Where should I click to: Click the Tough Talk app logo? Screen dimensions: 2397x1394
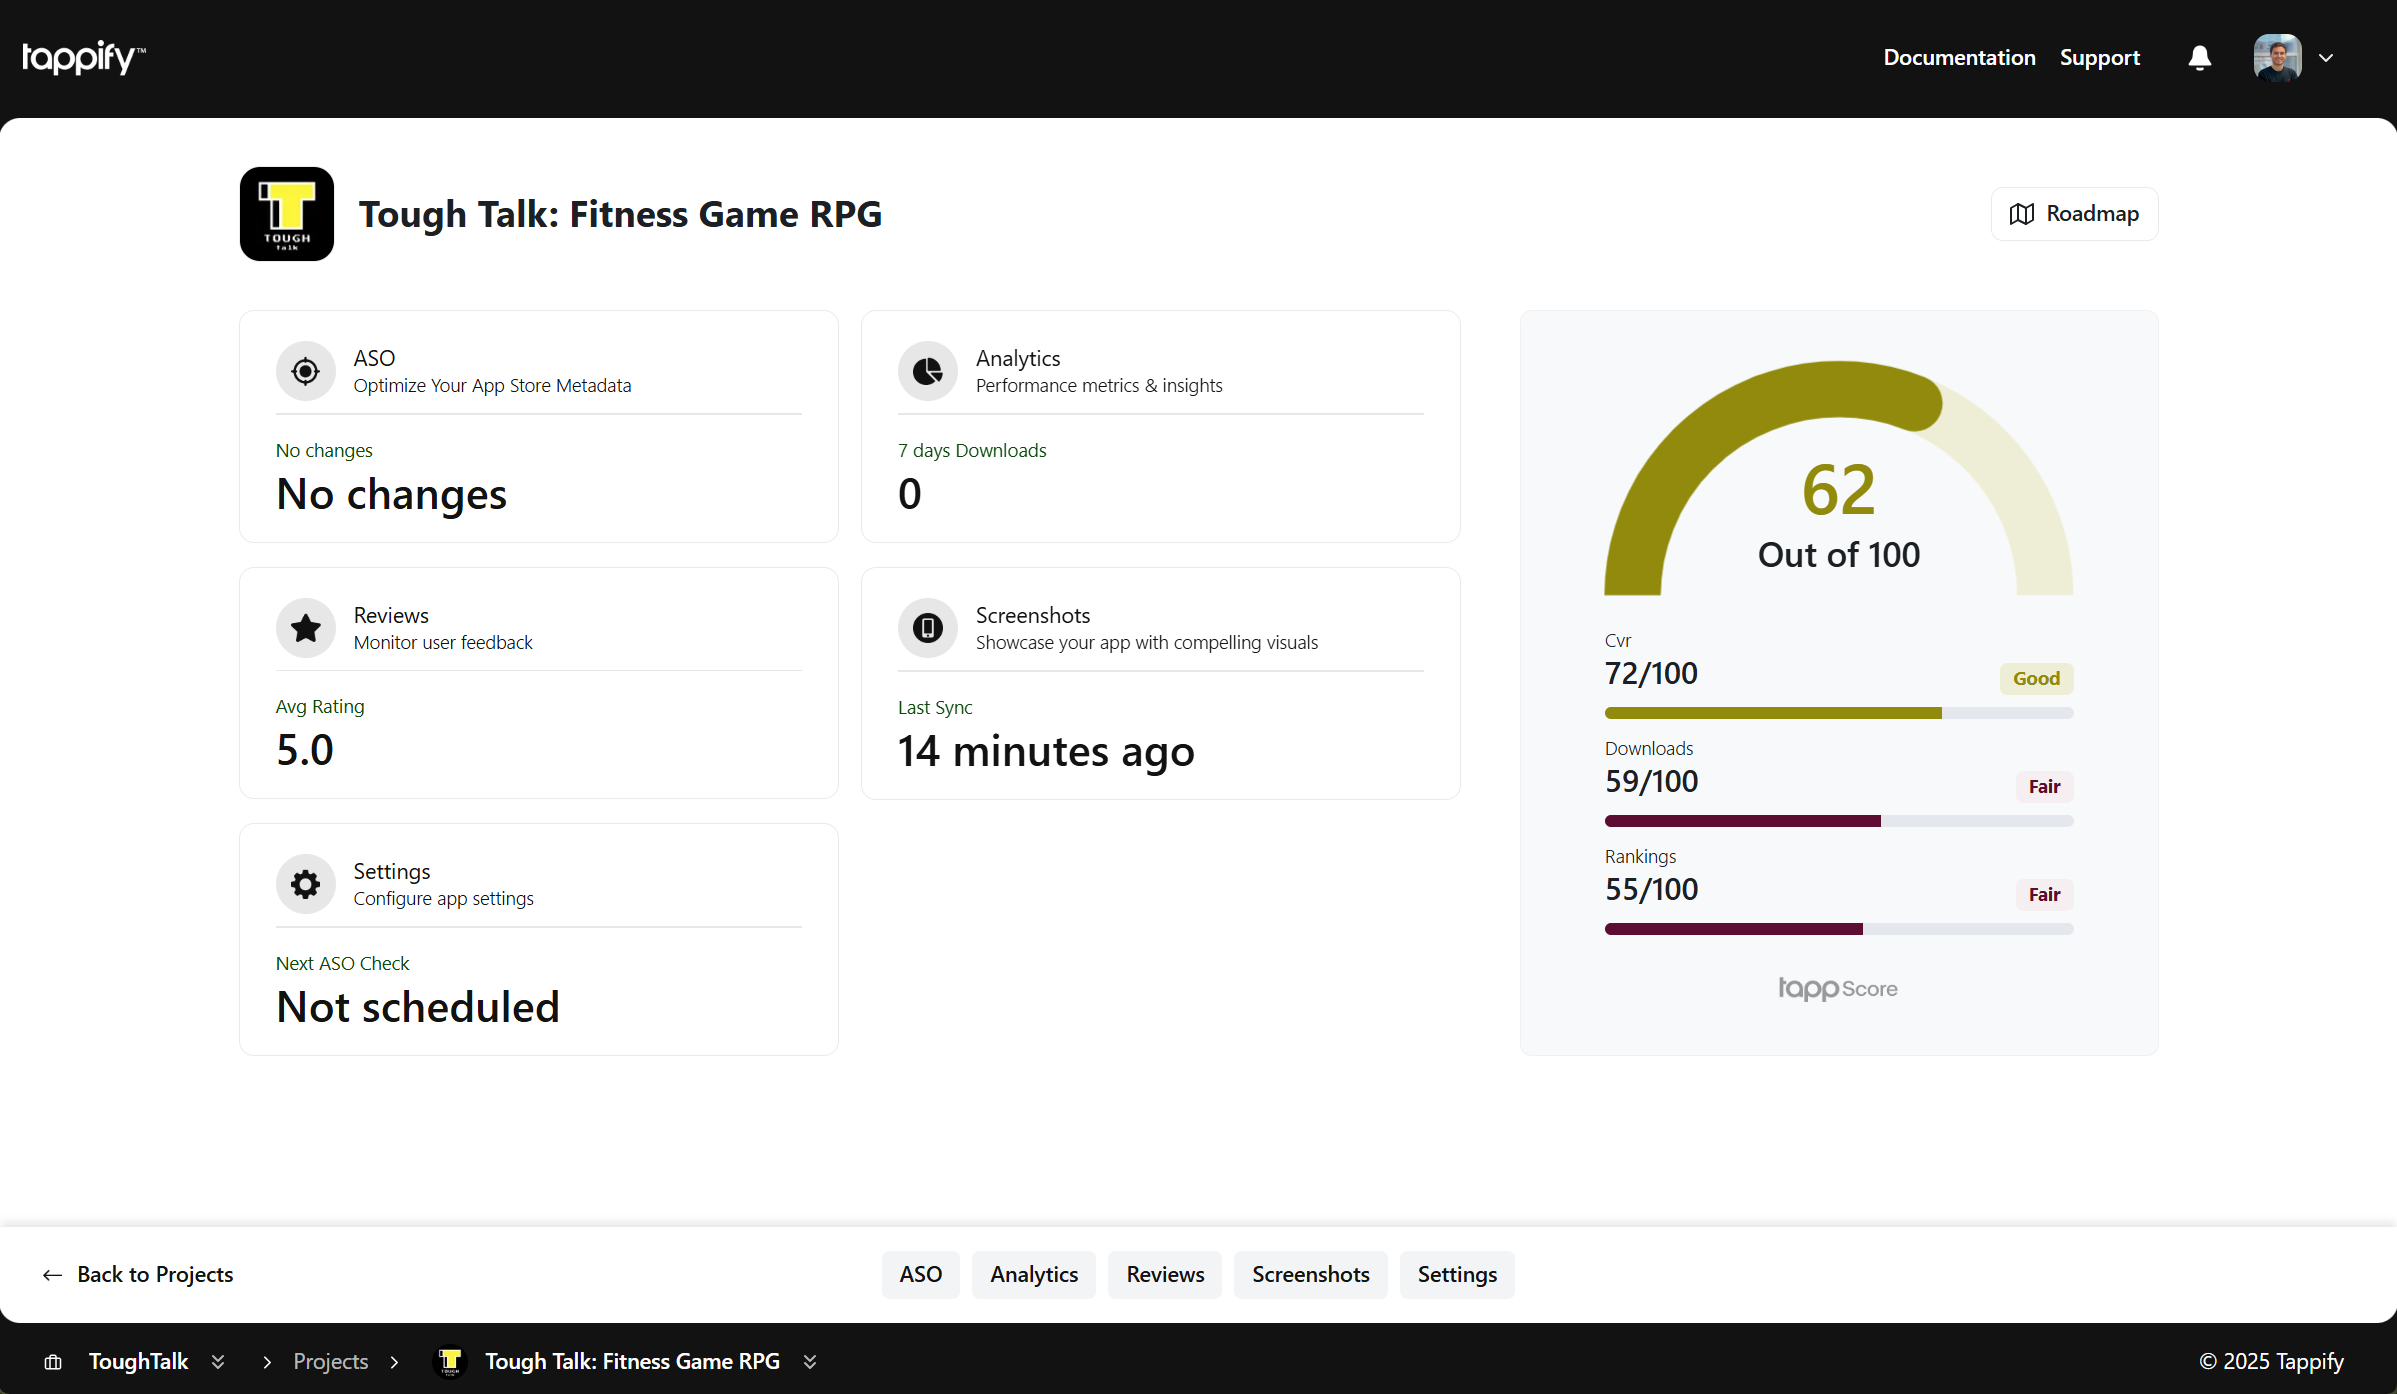[x=287, y=214]
